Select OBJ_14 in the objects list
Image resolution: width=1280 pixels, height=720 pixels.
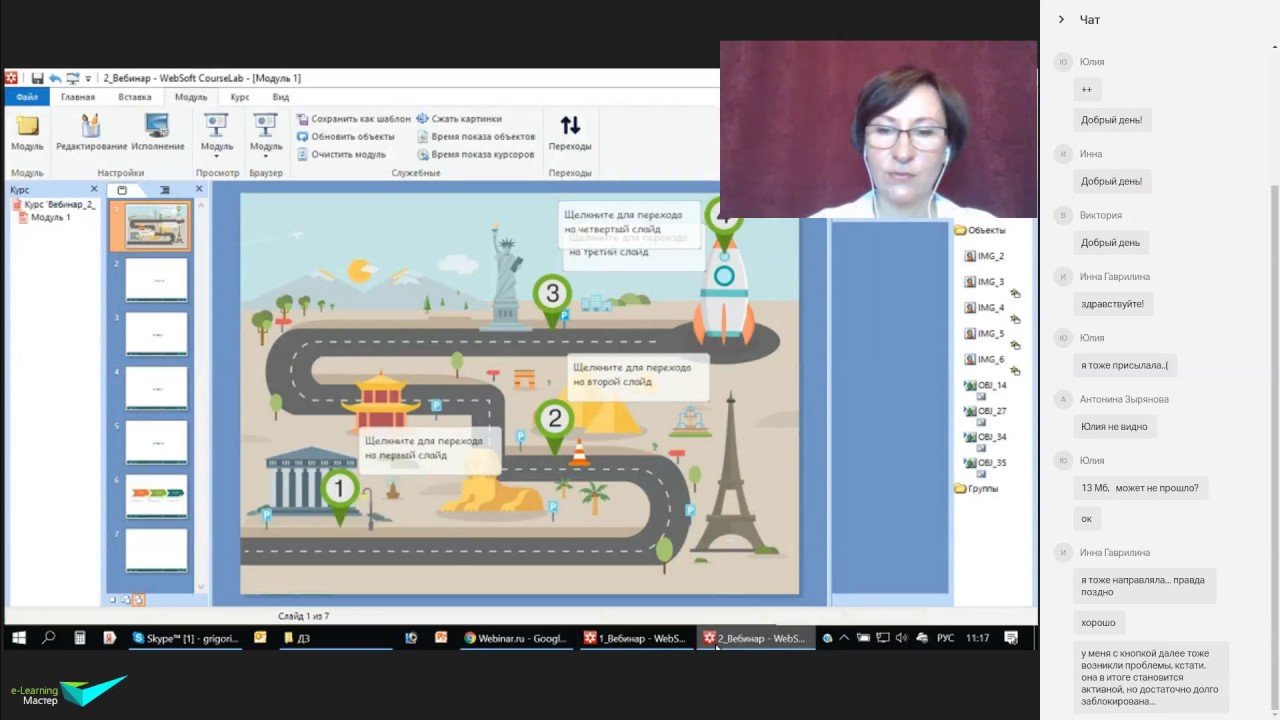[x=985, y=385]
